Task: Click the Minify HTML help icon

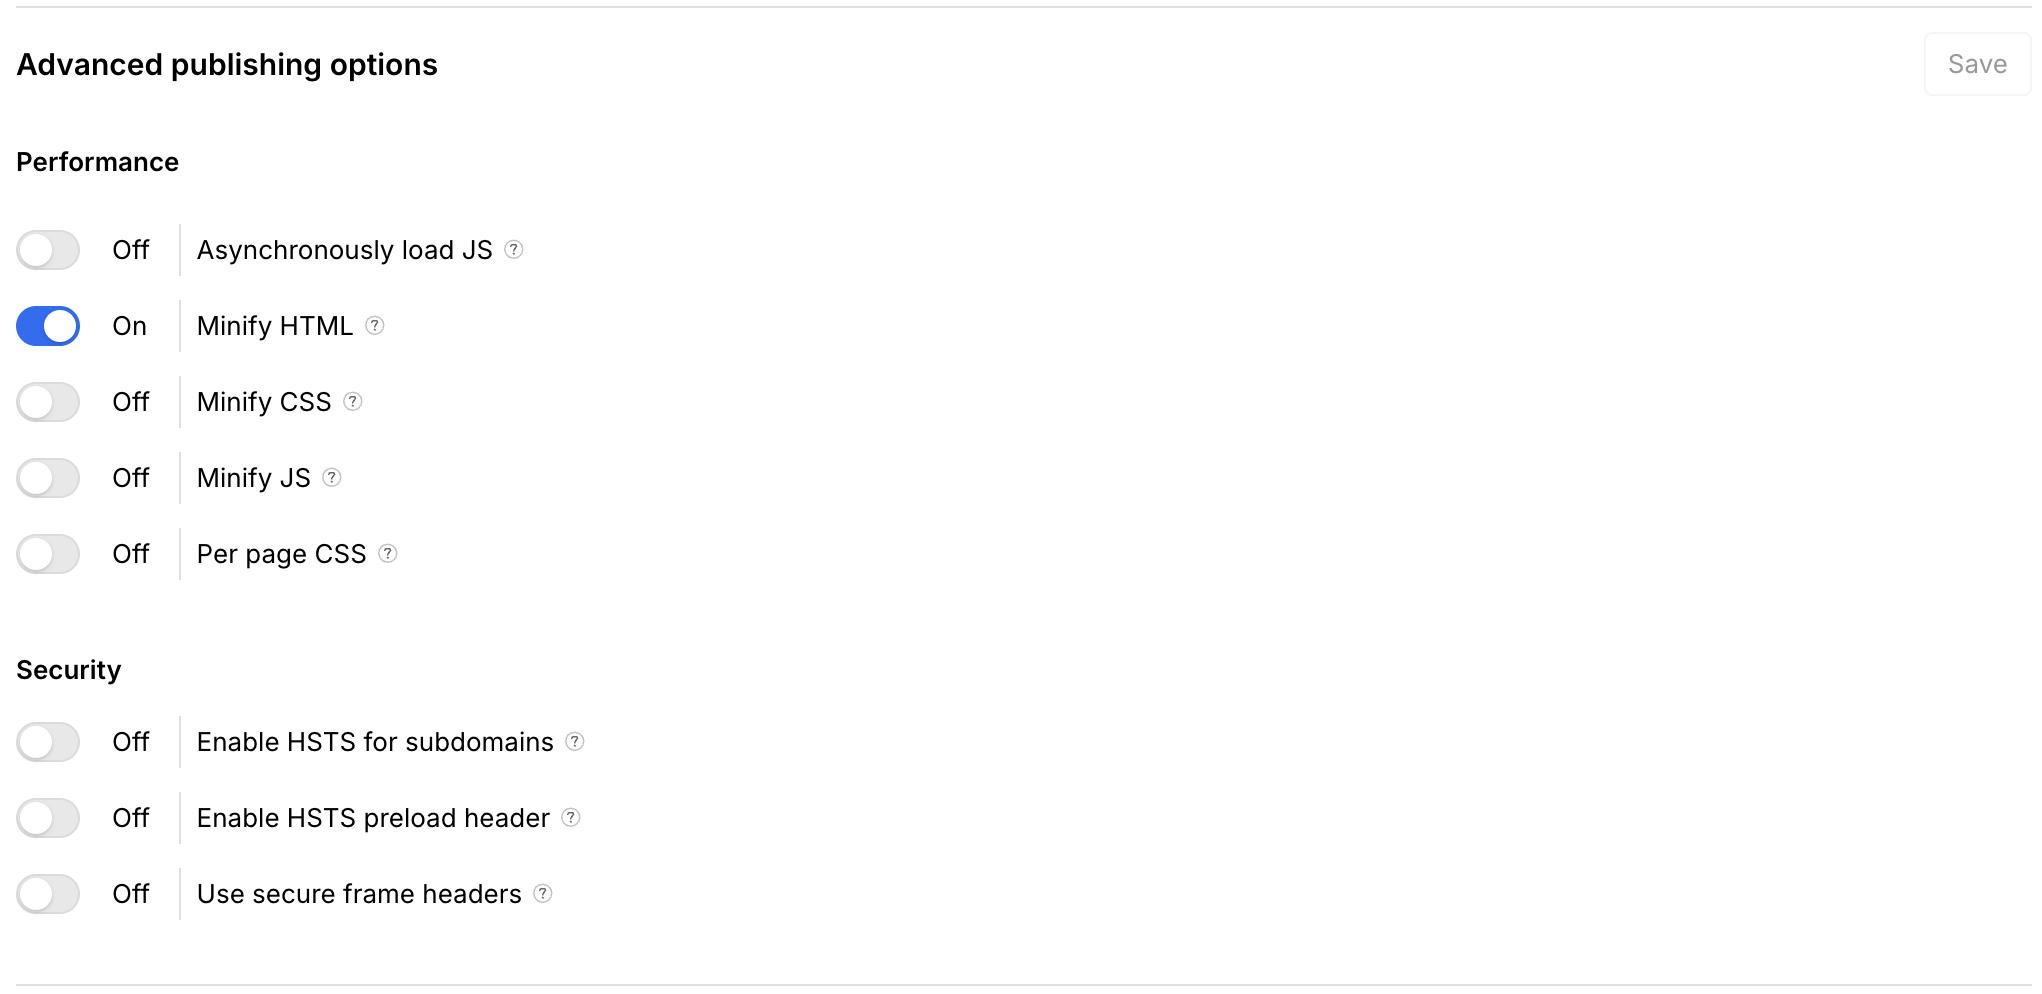Action: coord(375,325)
